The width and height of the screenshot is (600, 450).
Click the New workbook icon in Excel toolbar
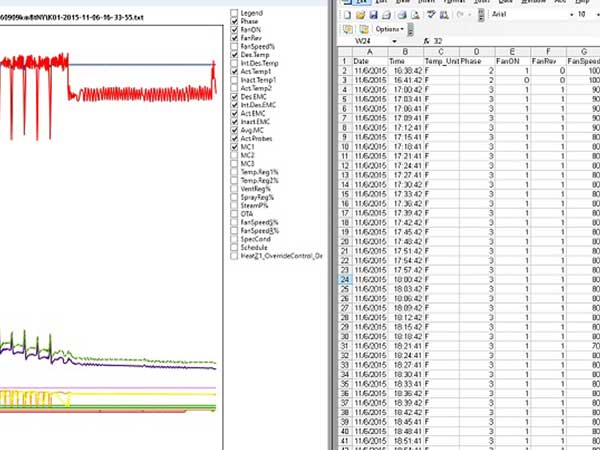point(347,15)
